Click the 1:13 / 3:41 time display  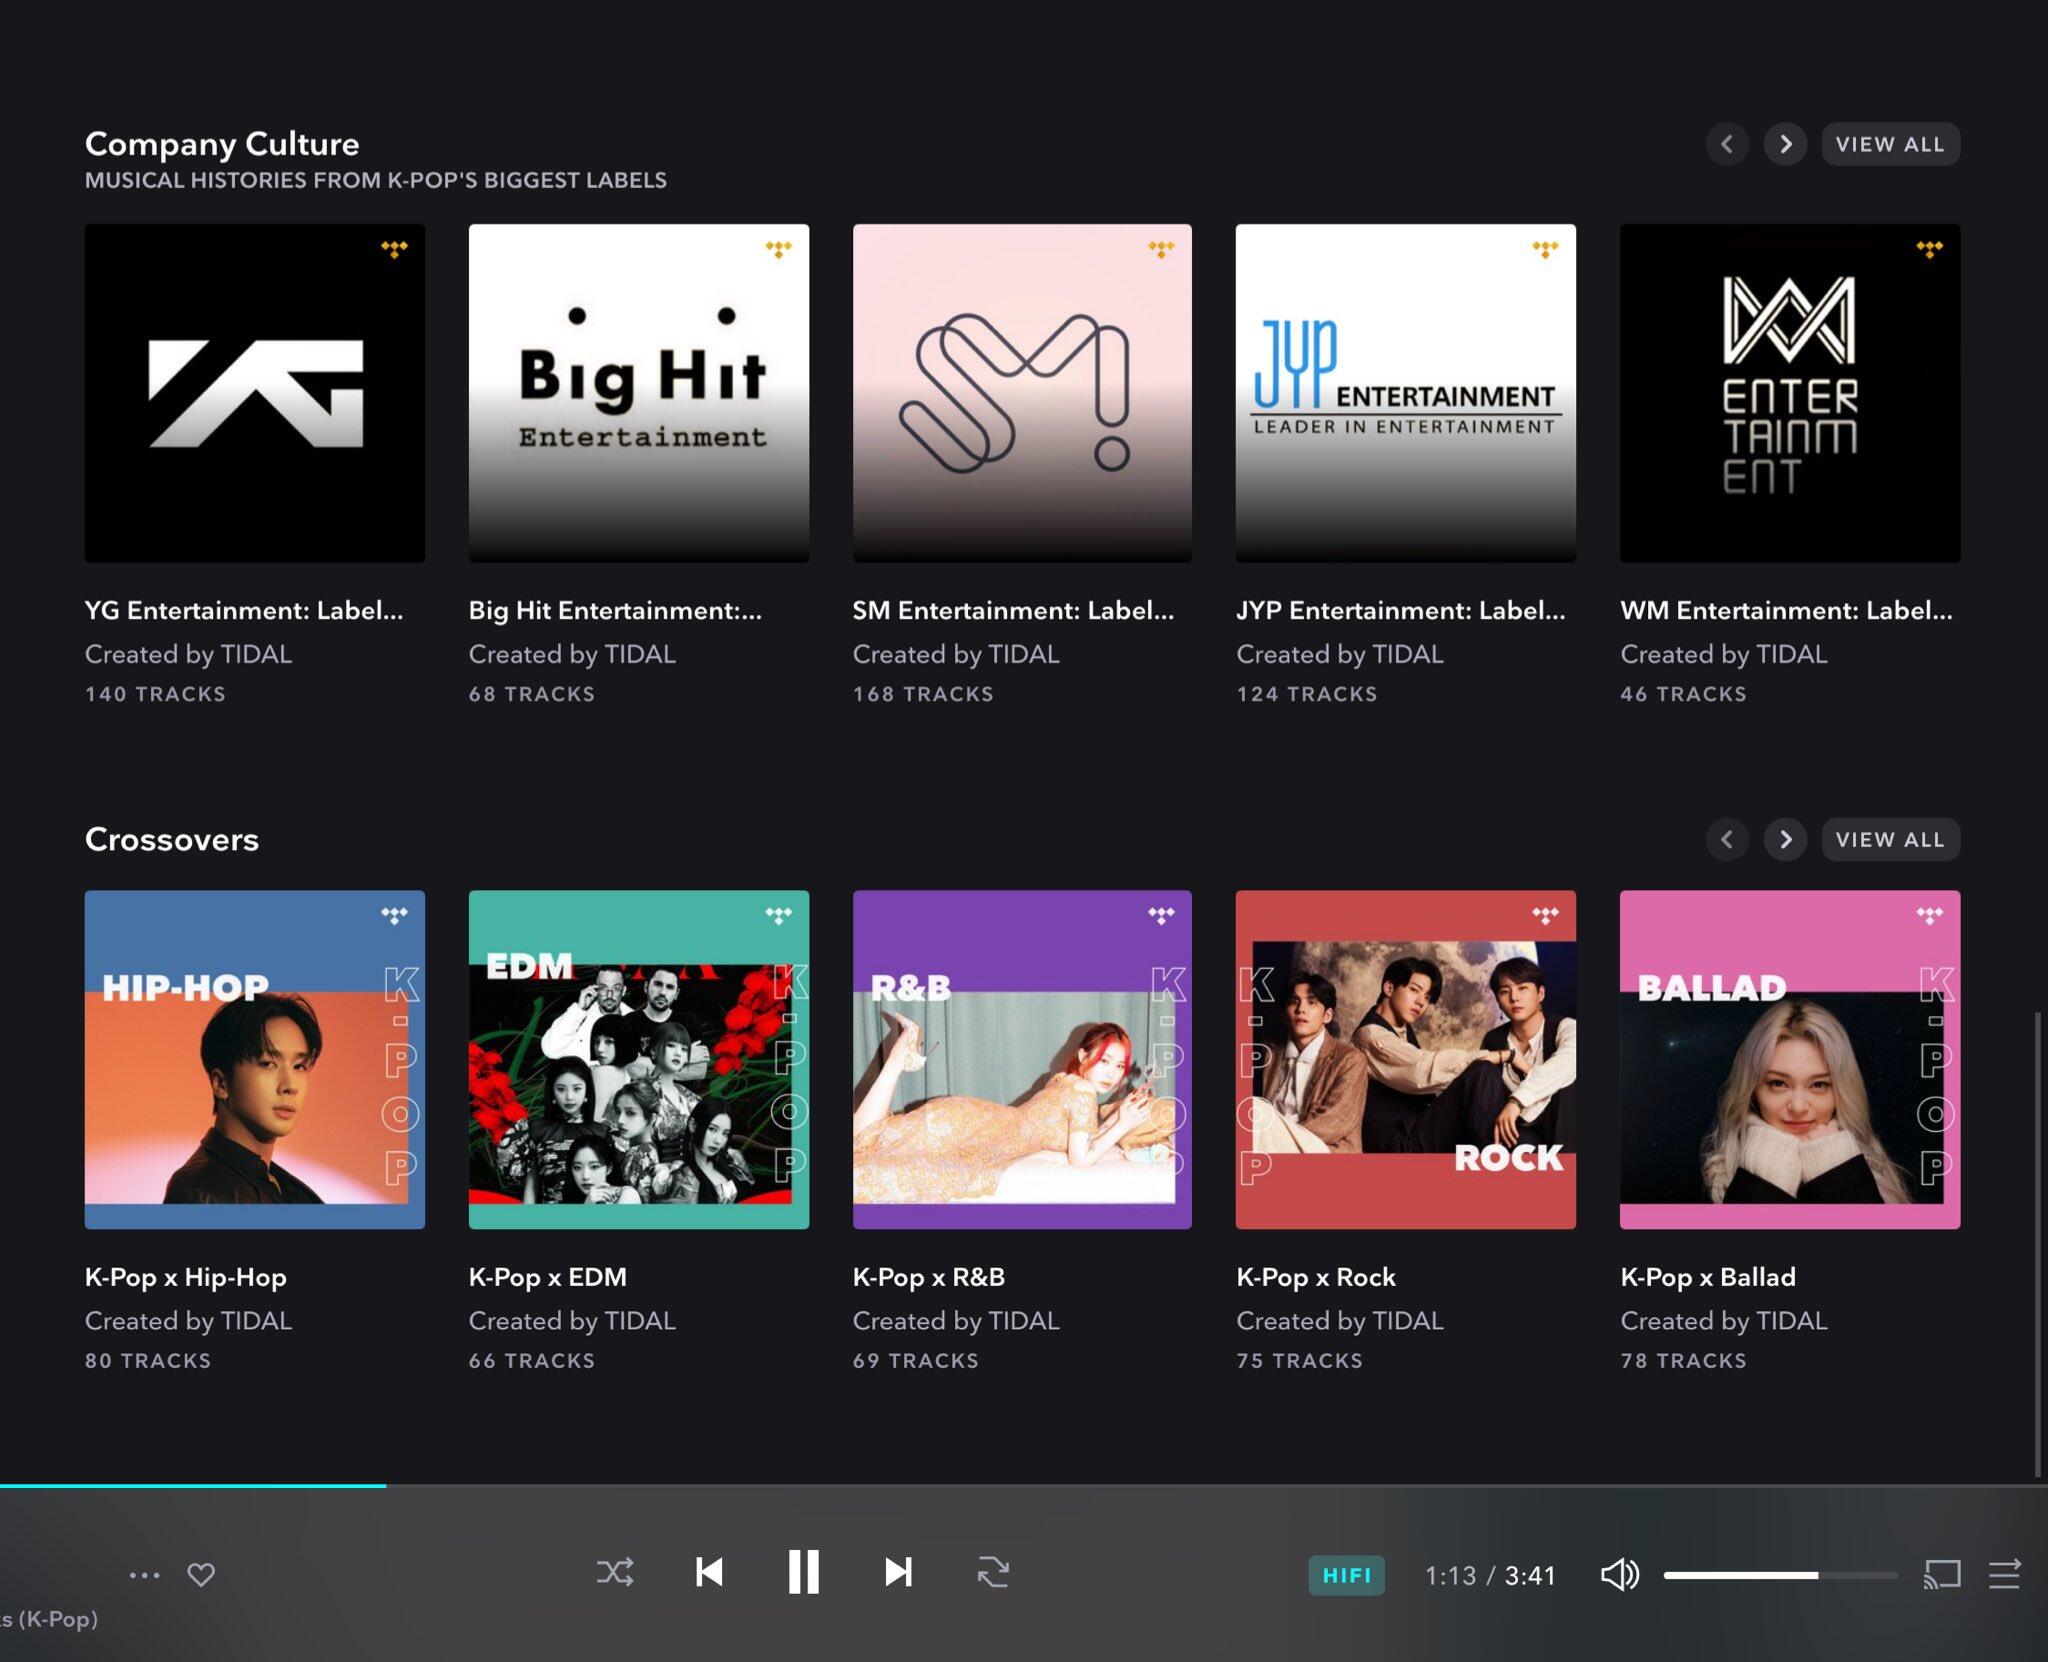click(1490, 1575)
